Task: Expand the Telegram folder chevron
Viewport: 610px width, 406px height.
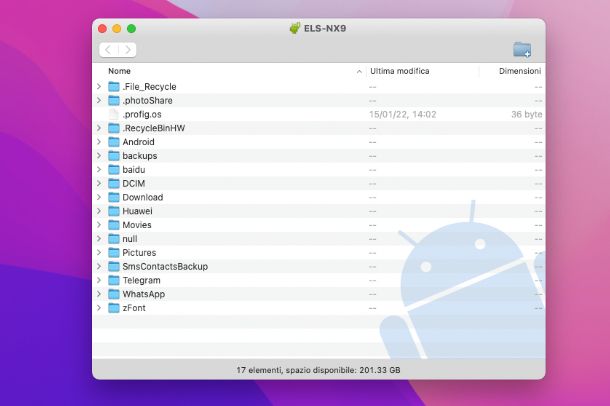Action: coord(99,280)
